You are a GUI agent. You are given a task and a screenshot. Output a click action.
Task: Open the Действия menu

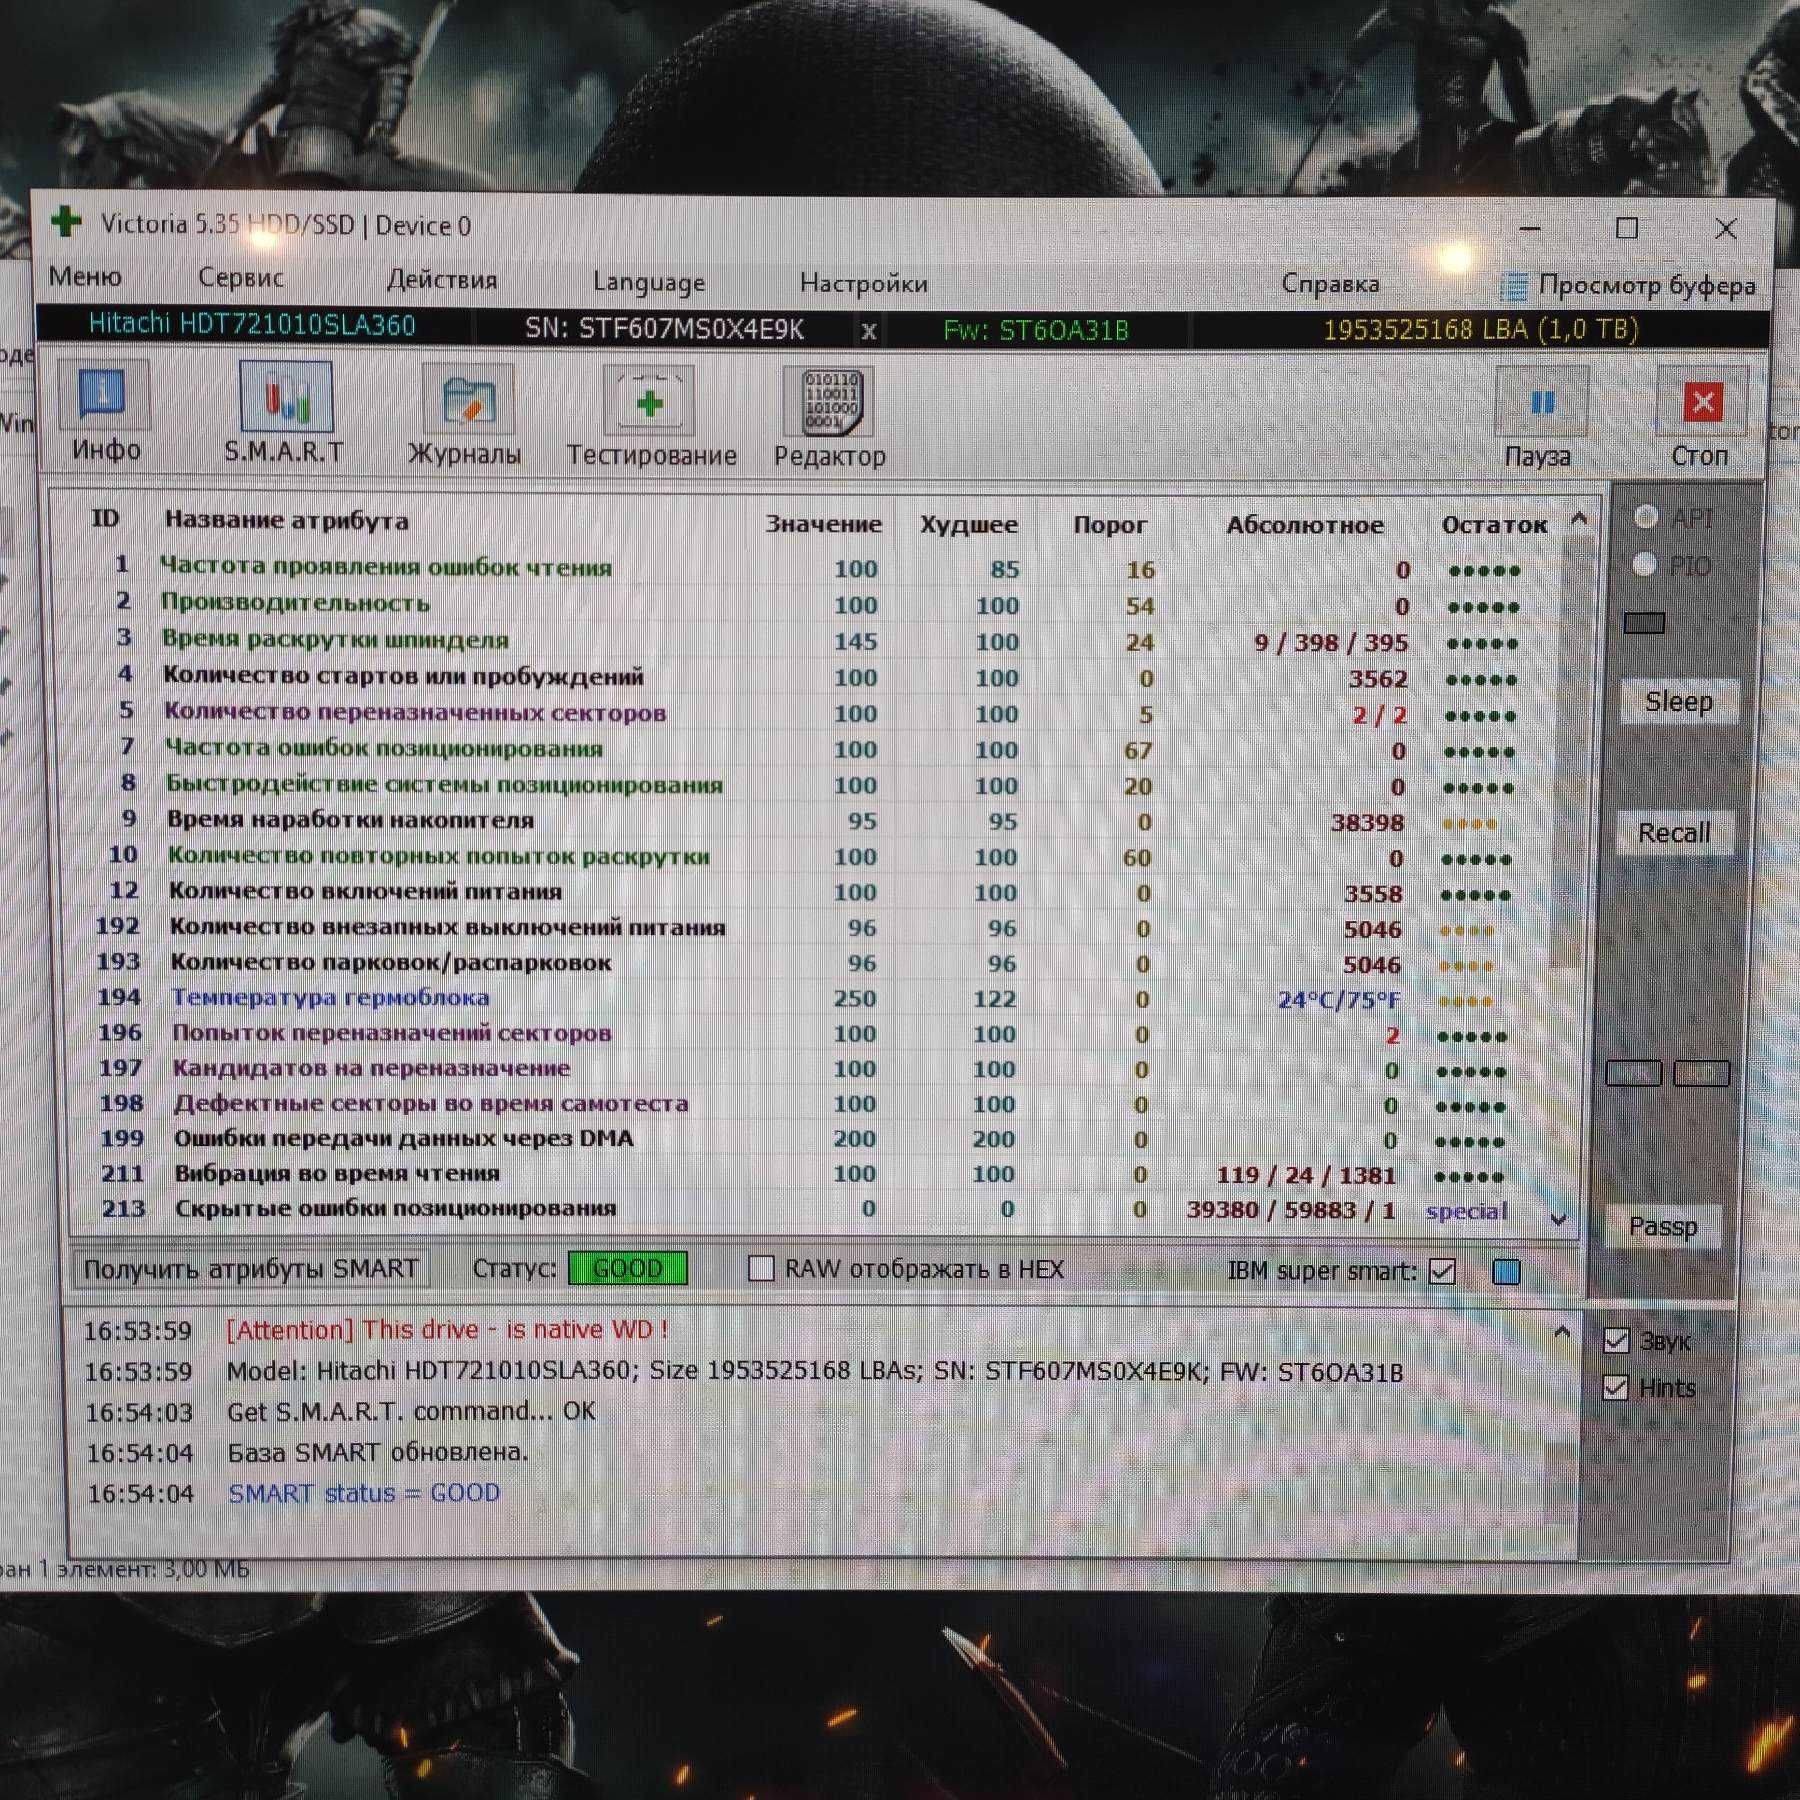(442, 280)
